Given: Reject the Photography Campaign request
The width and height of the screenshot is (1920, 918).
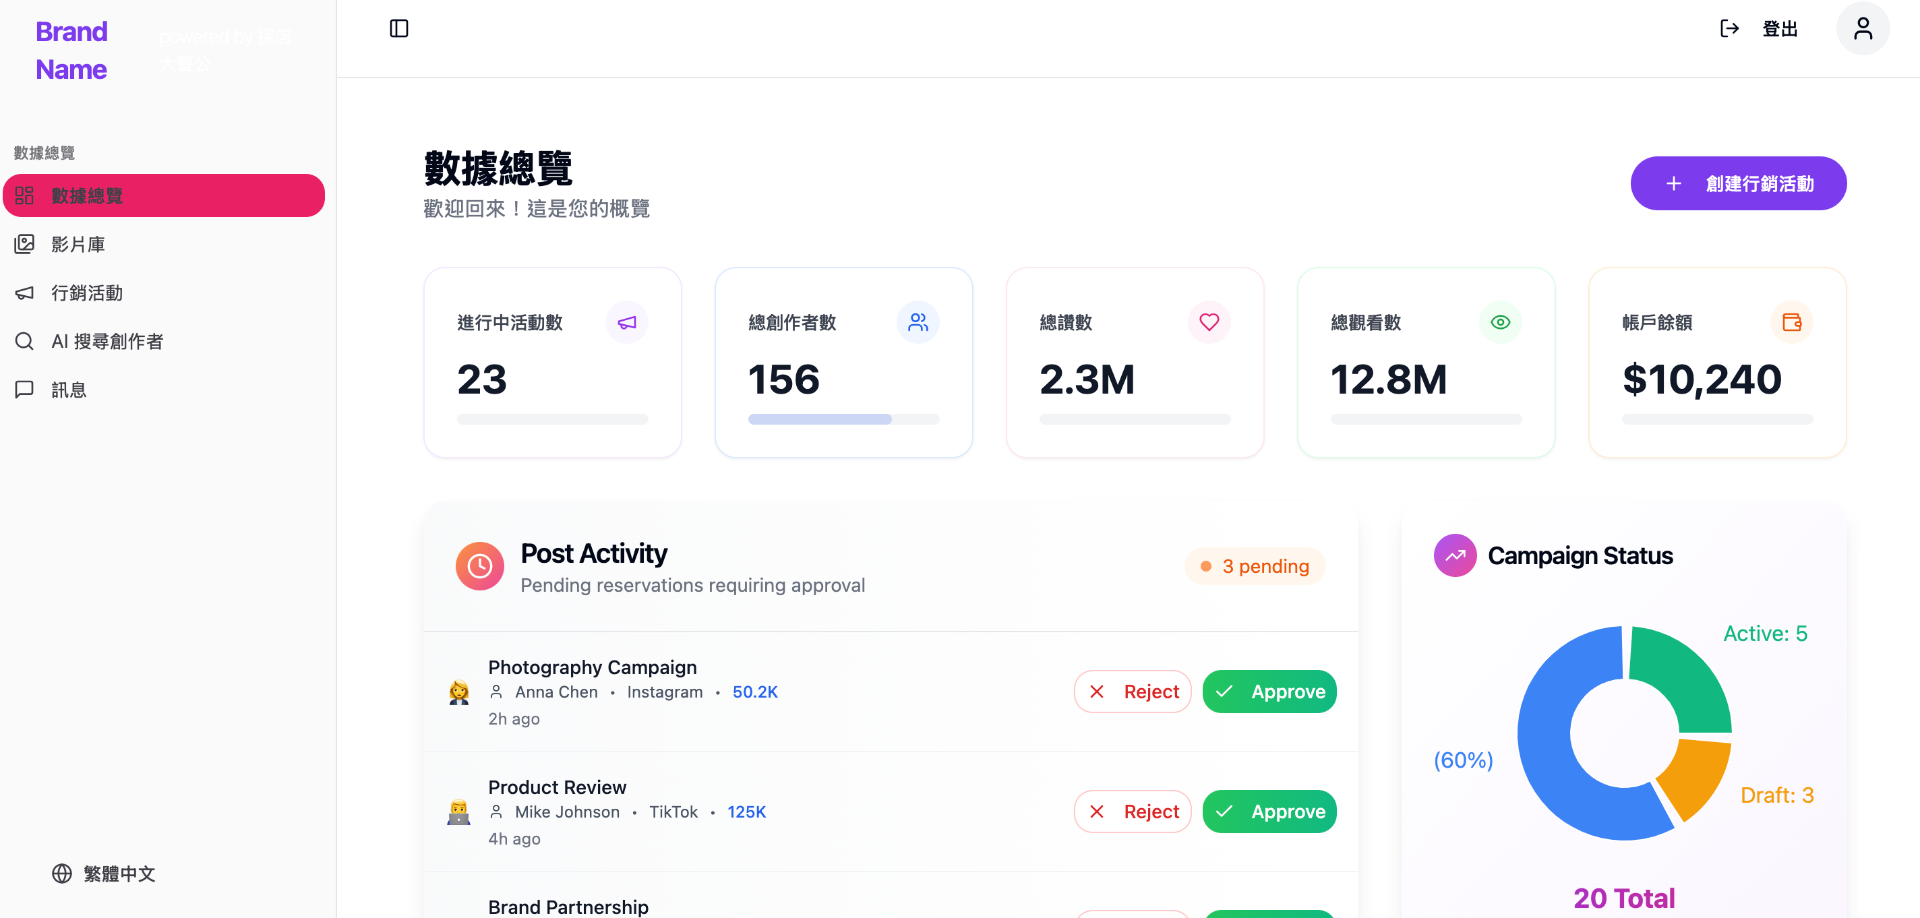Looking at the screenshot, I should coord(1132,691).
